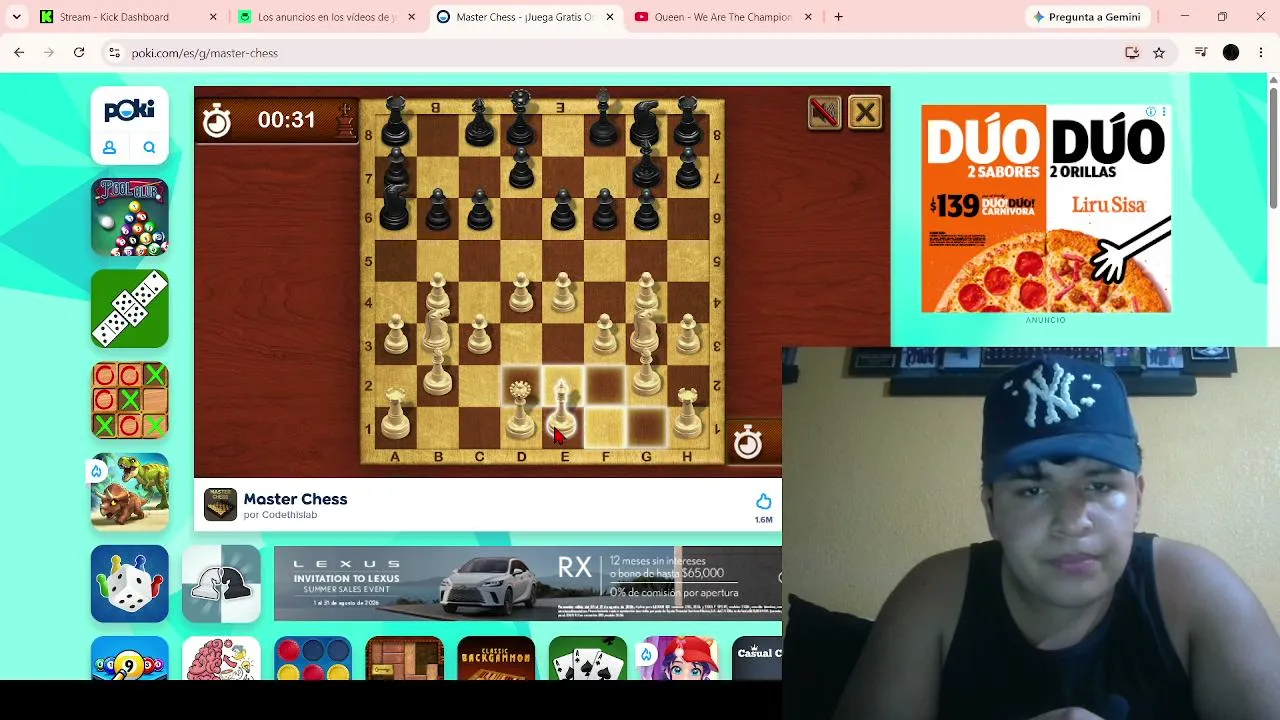The image size is (1280, 720).
Task: Pick the white rook on a1
Action: pos(396,414)
